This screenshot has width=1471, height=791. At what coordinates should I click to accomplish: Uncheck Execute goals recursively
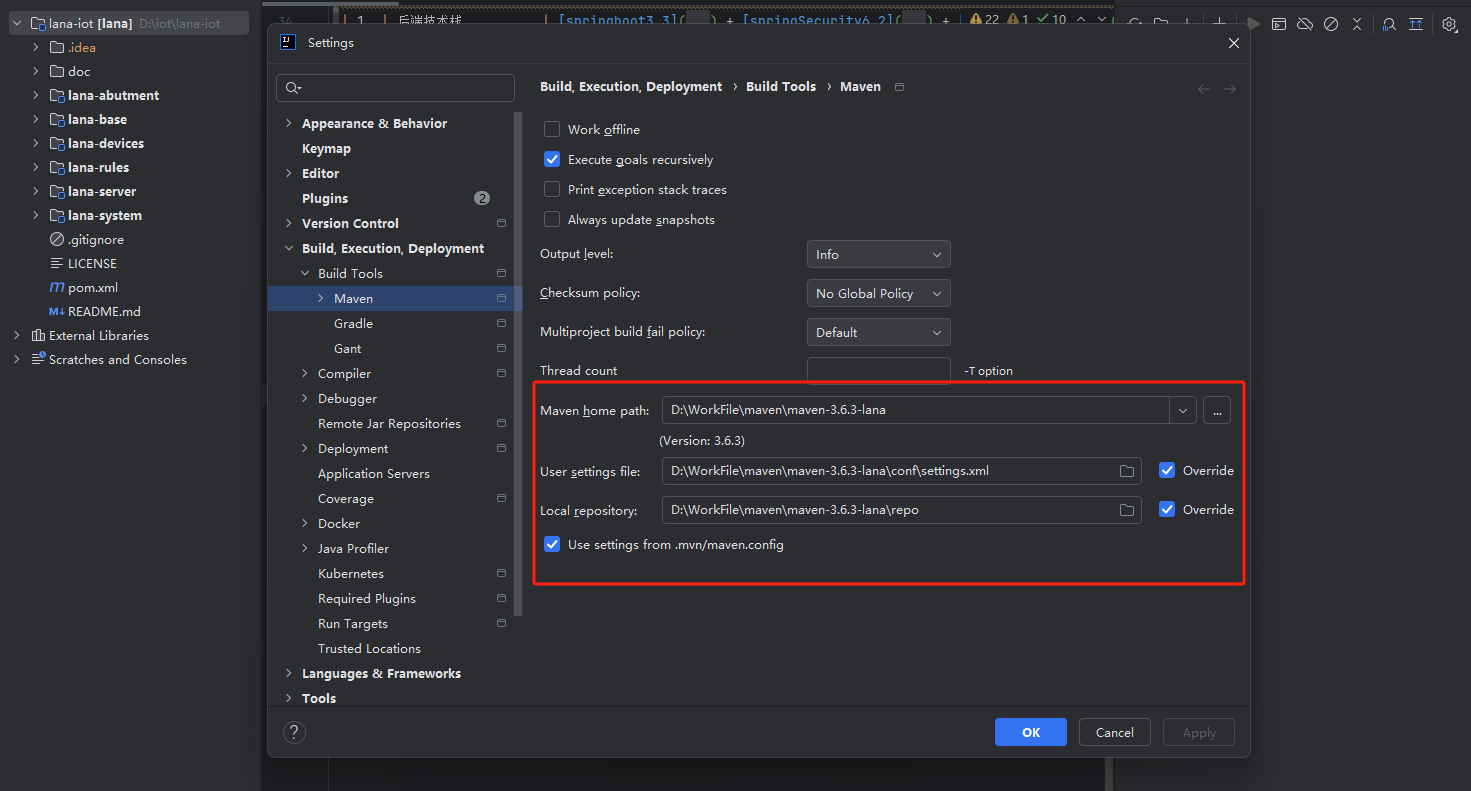[x=552, y=160]
